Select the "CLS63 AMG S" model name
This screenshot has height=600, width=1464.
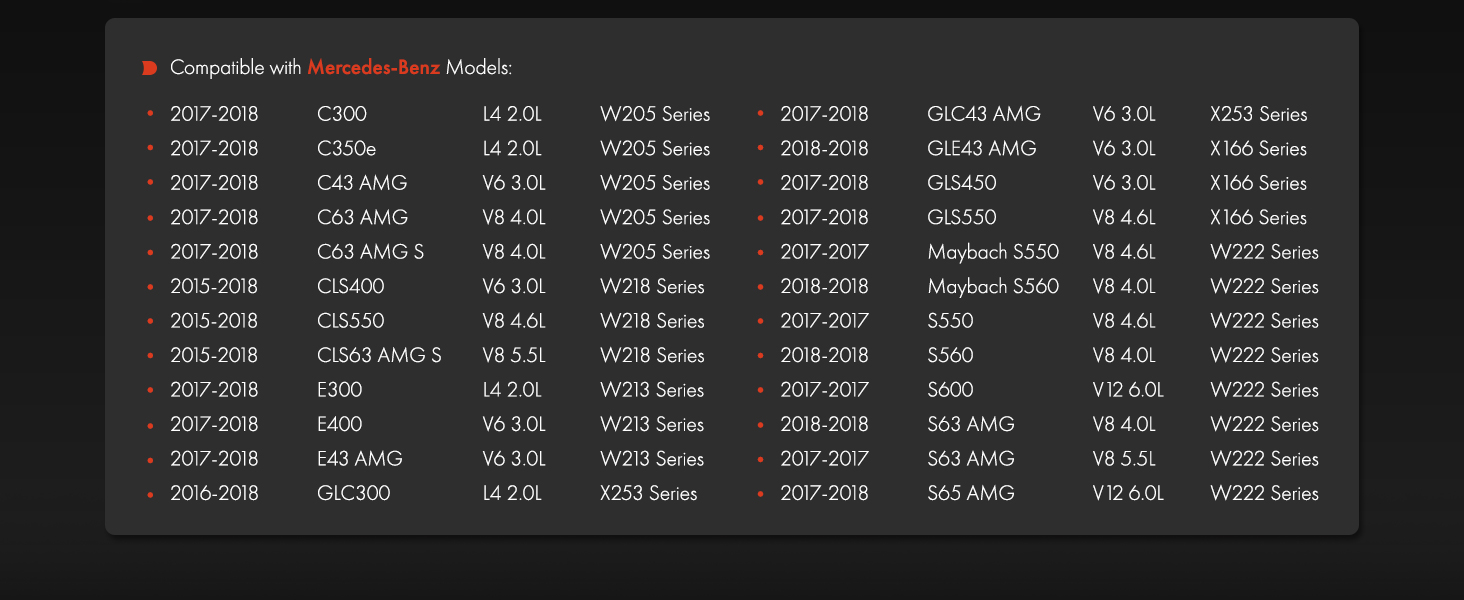(379, 356)
